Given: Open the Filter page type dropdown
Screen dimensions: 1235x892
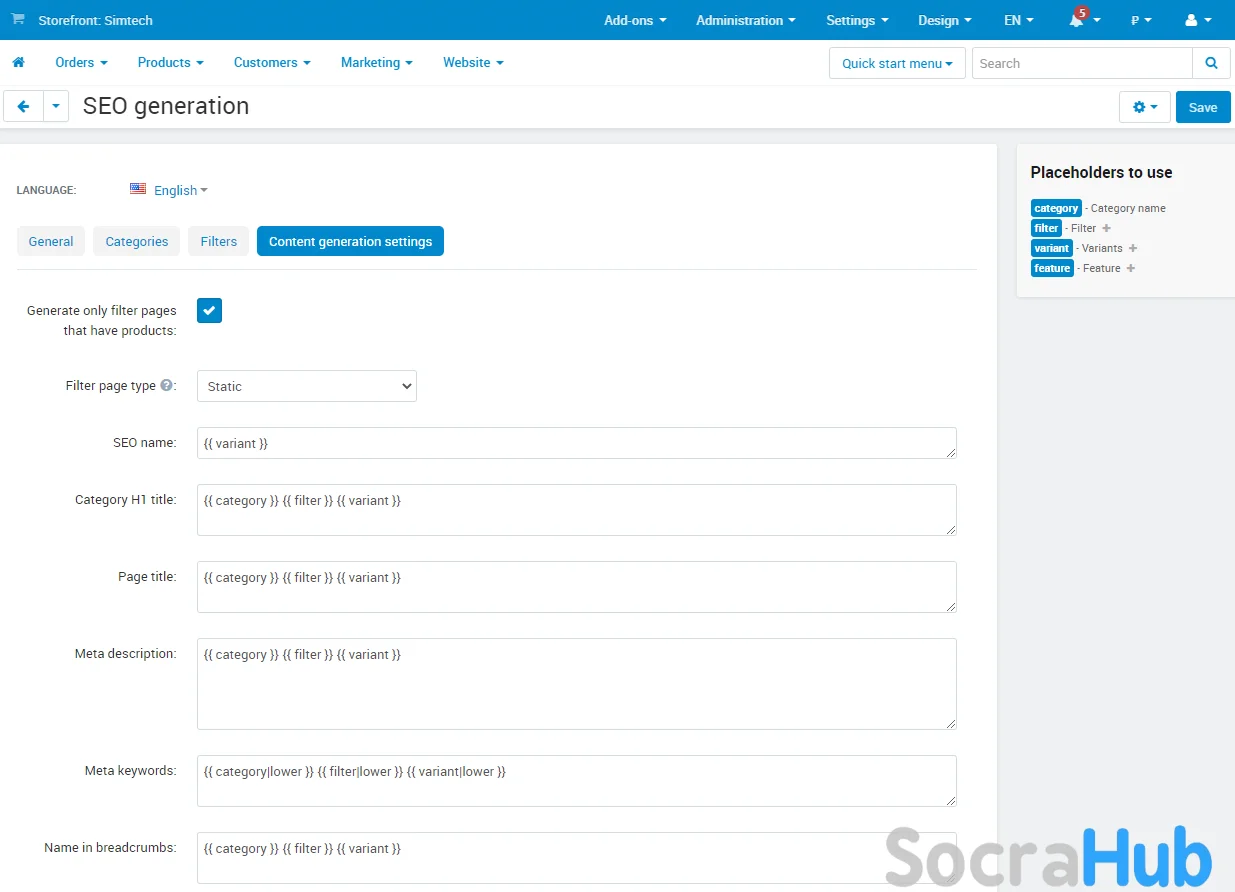Looking at the screenshot, I should 306,386.
